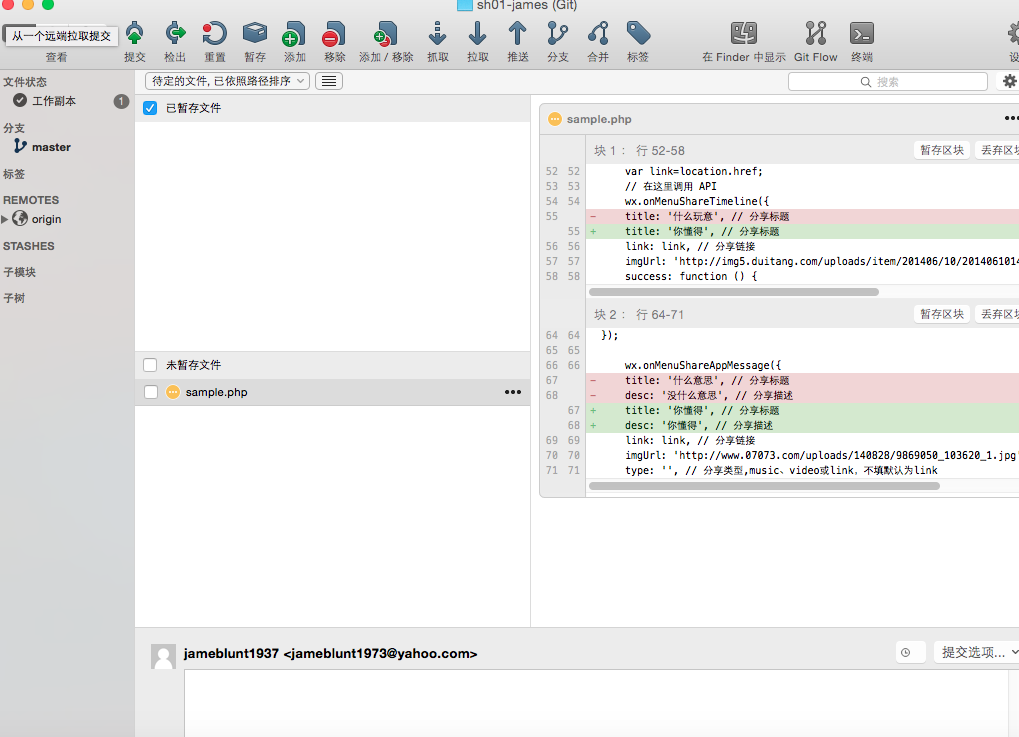Uncheck the 已暂存文件 checkbox
The height and width of the screenshot is (737, 1019).
(150, 108)
